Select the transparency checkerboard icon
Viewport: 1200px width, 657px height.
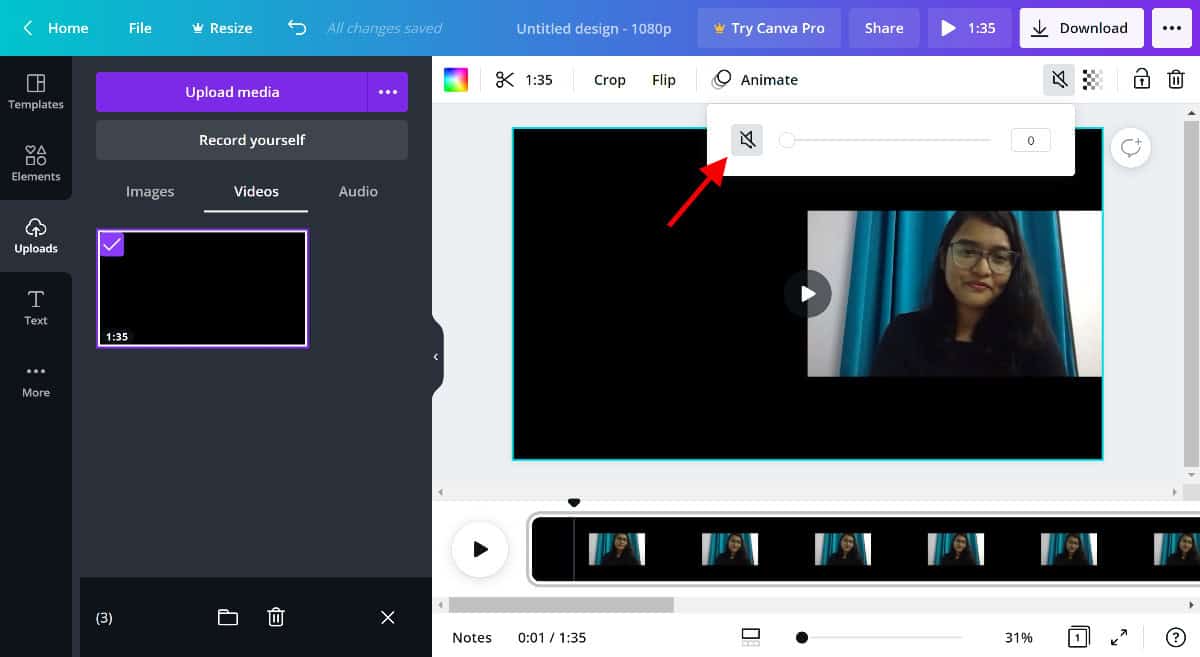(1093, 80)
